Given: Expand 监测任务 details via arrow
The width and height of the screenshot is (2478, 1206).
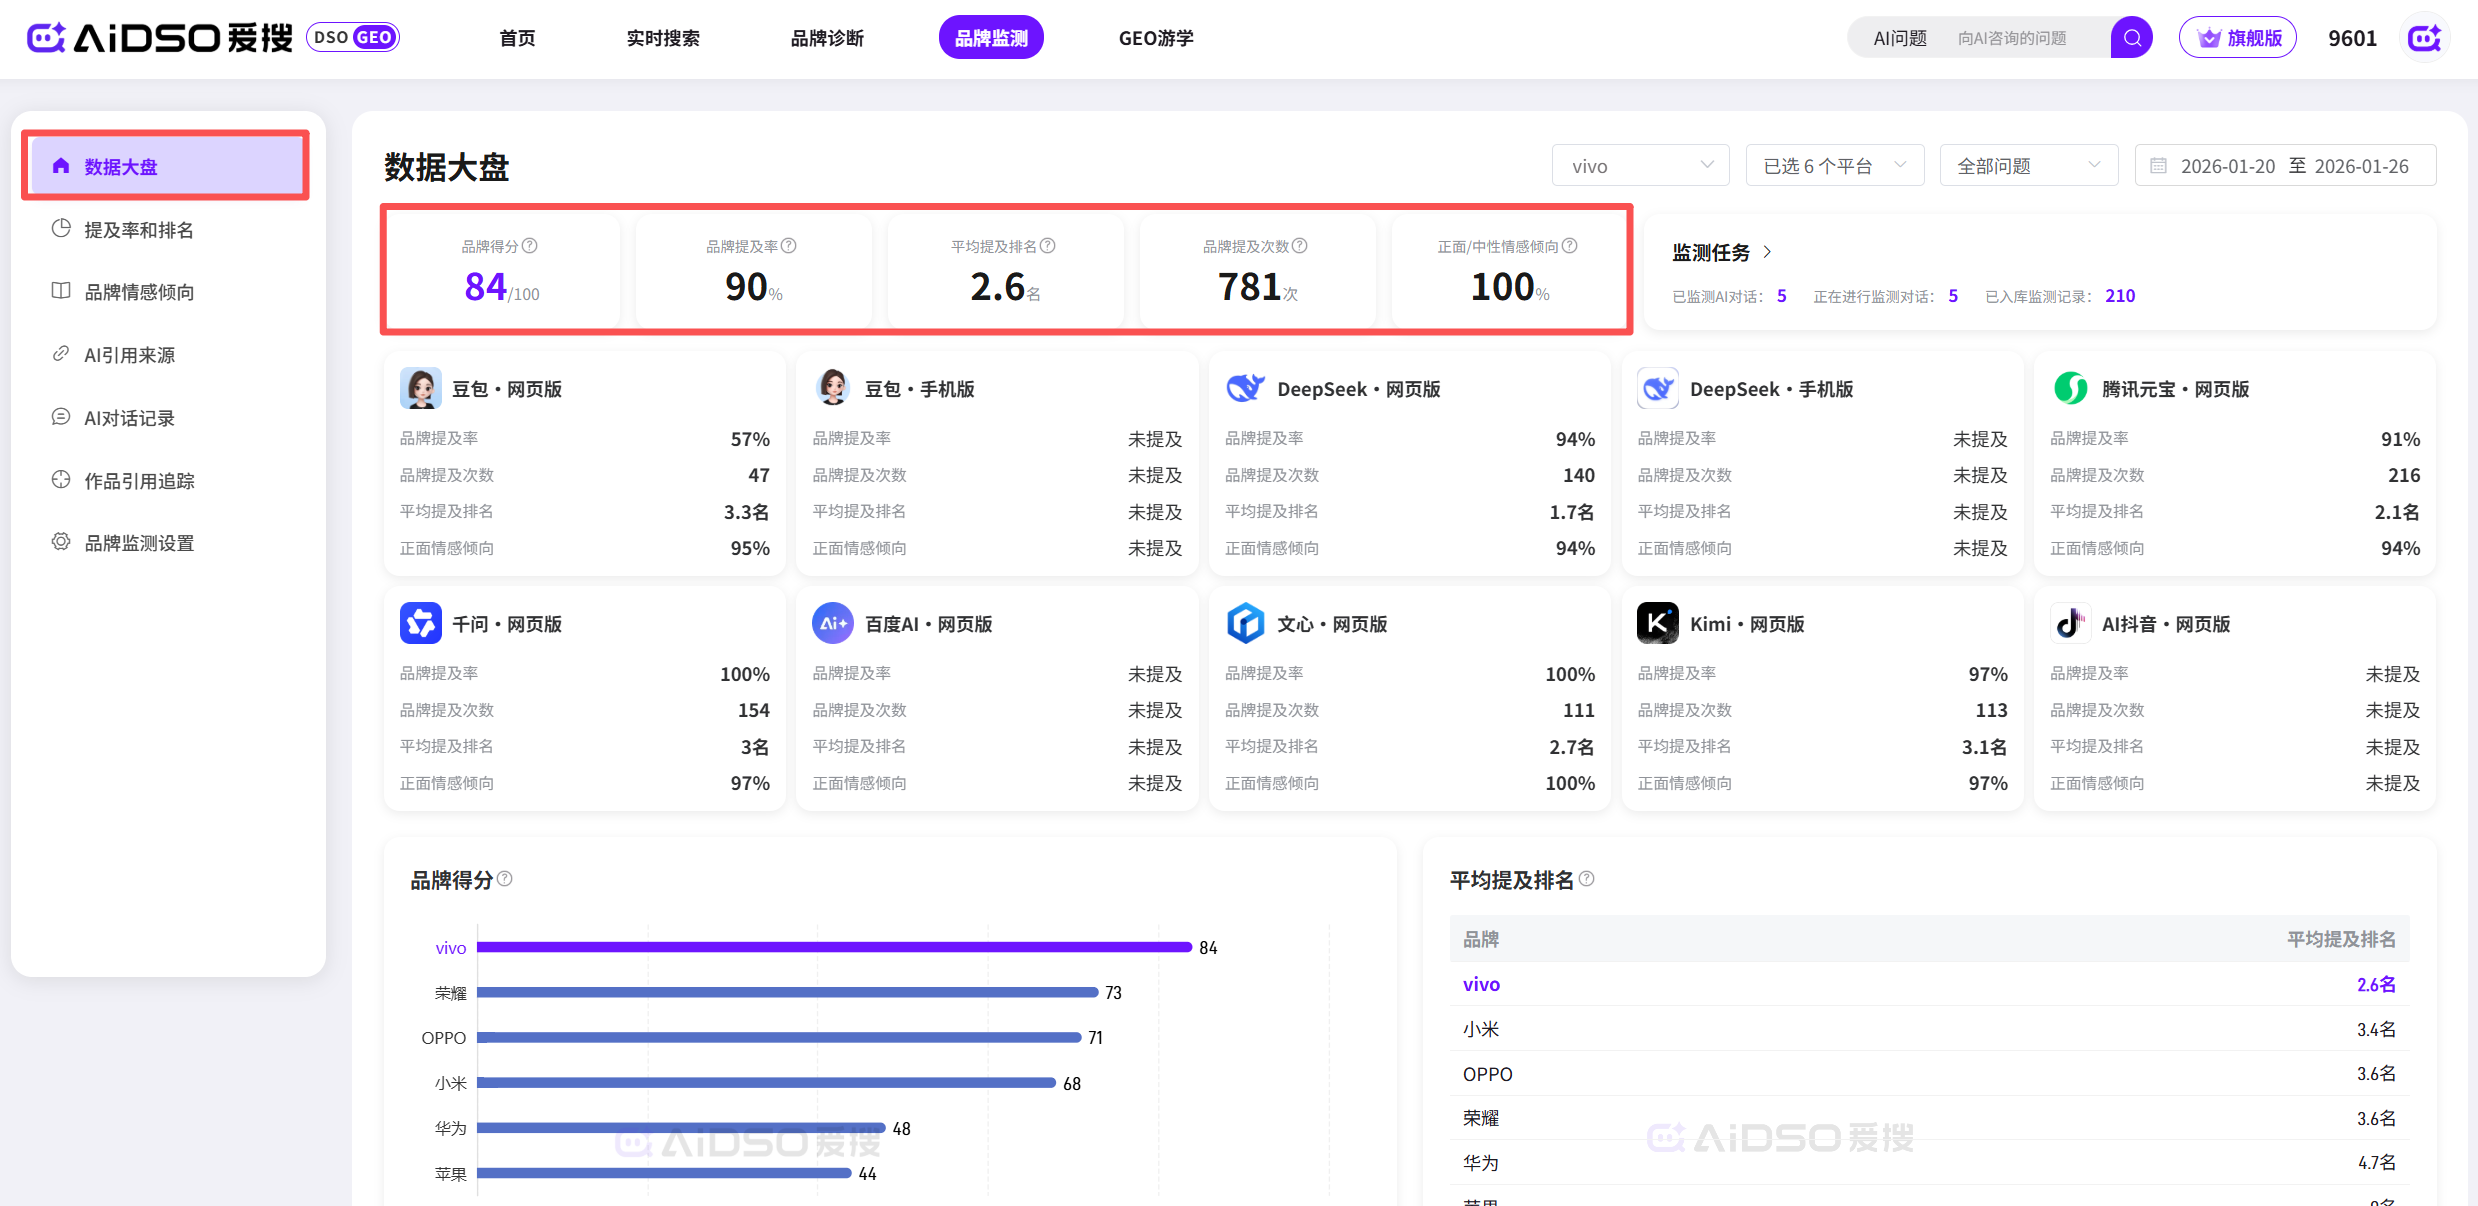Looking at the screenshot, I should (1767, 252).
